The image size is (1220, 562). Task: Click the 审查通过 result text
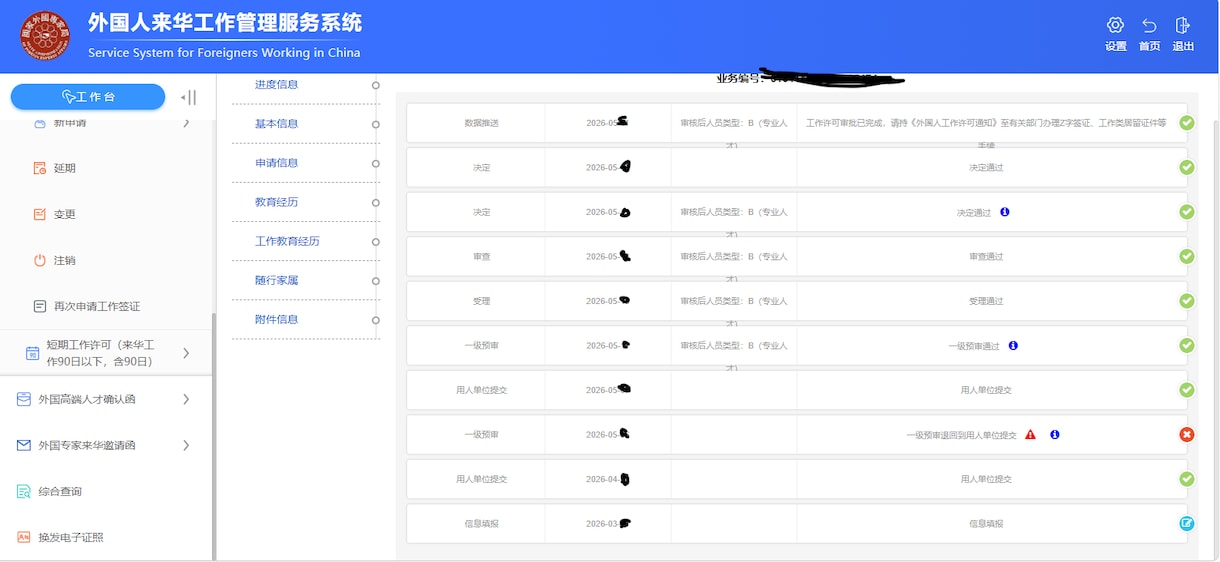tap(986, 257)
